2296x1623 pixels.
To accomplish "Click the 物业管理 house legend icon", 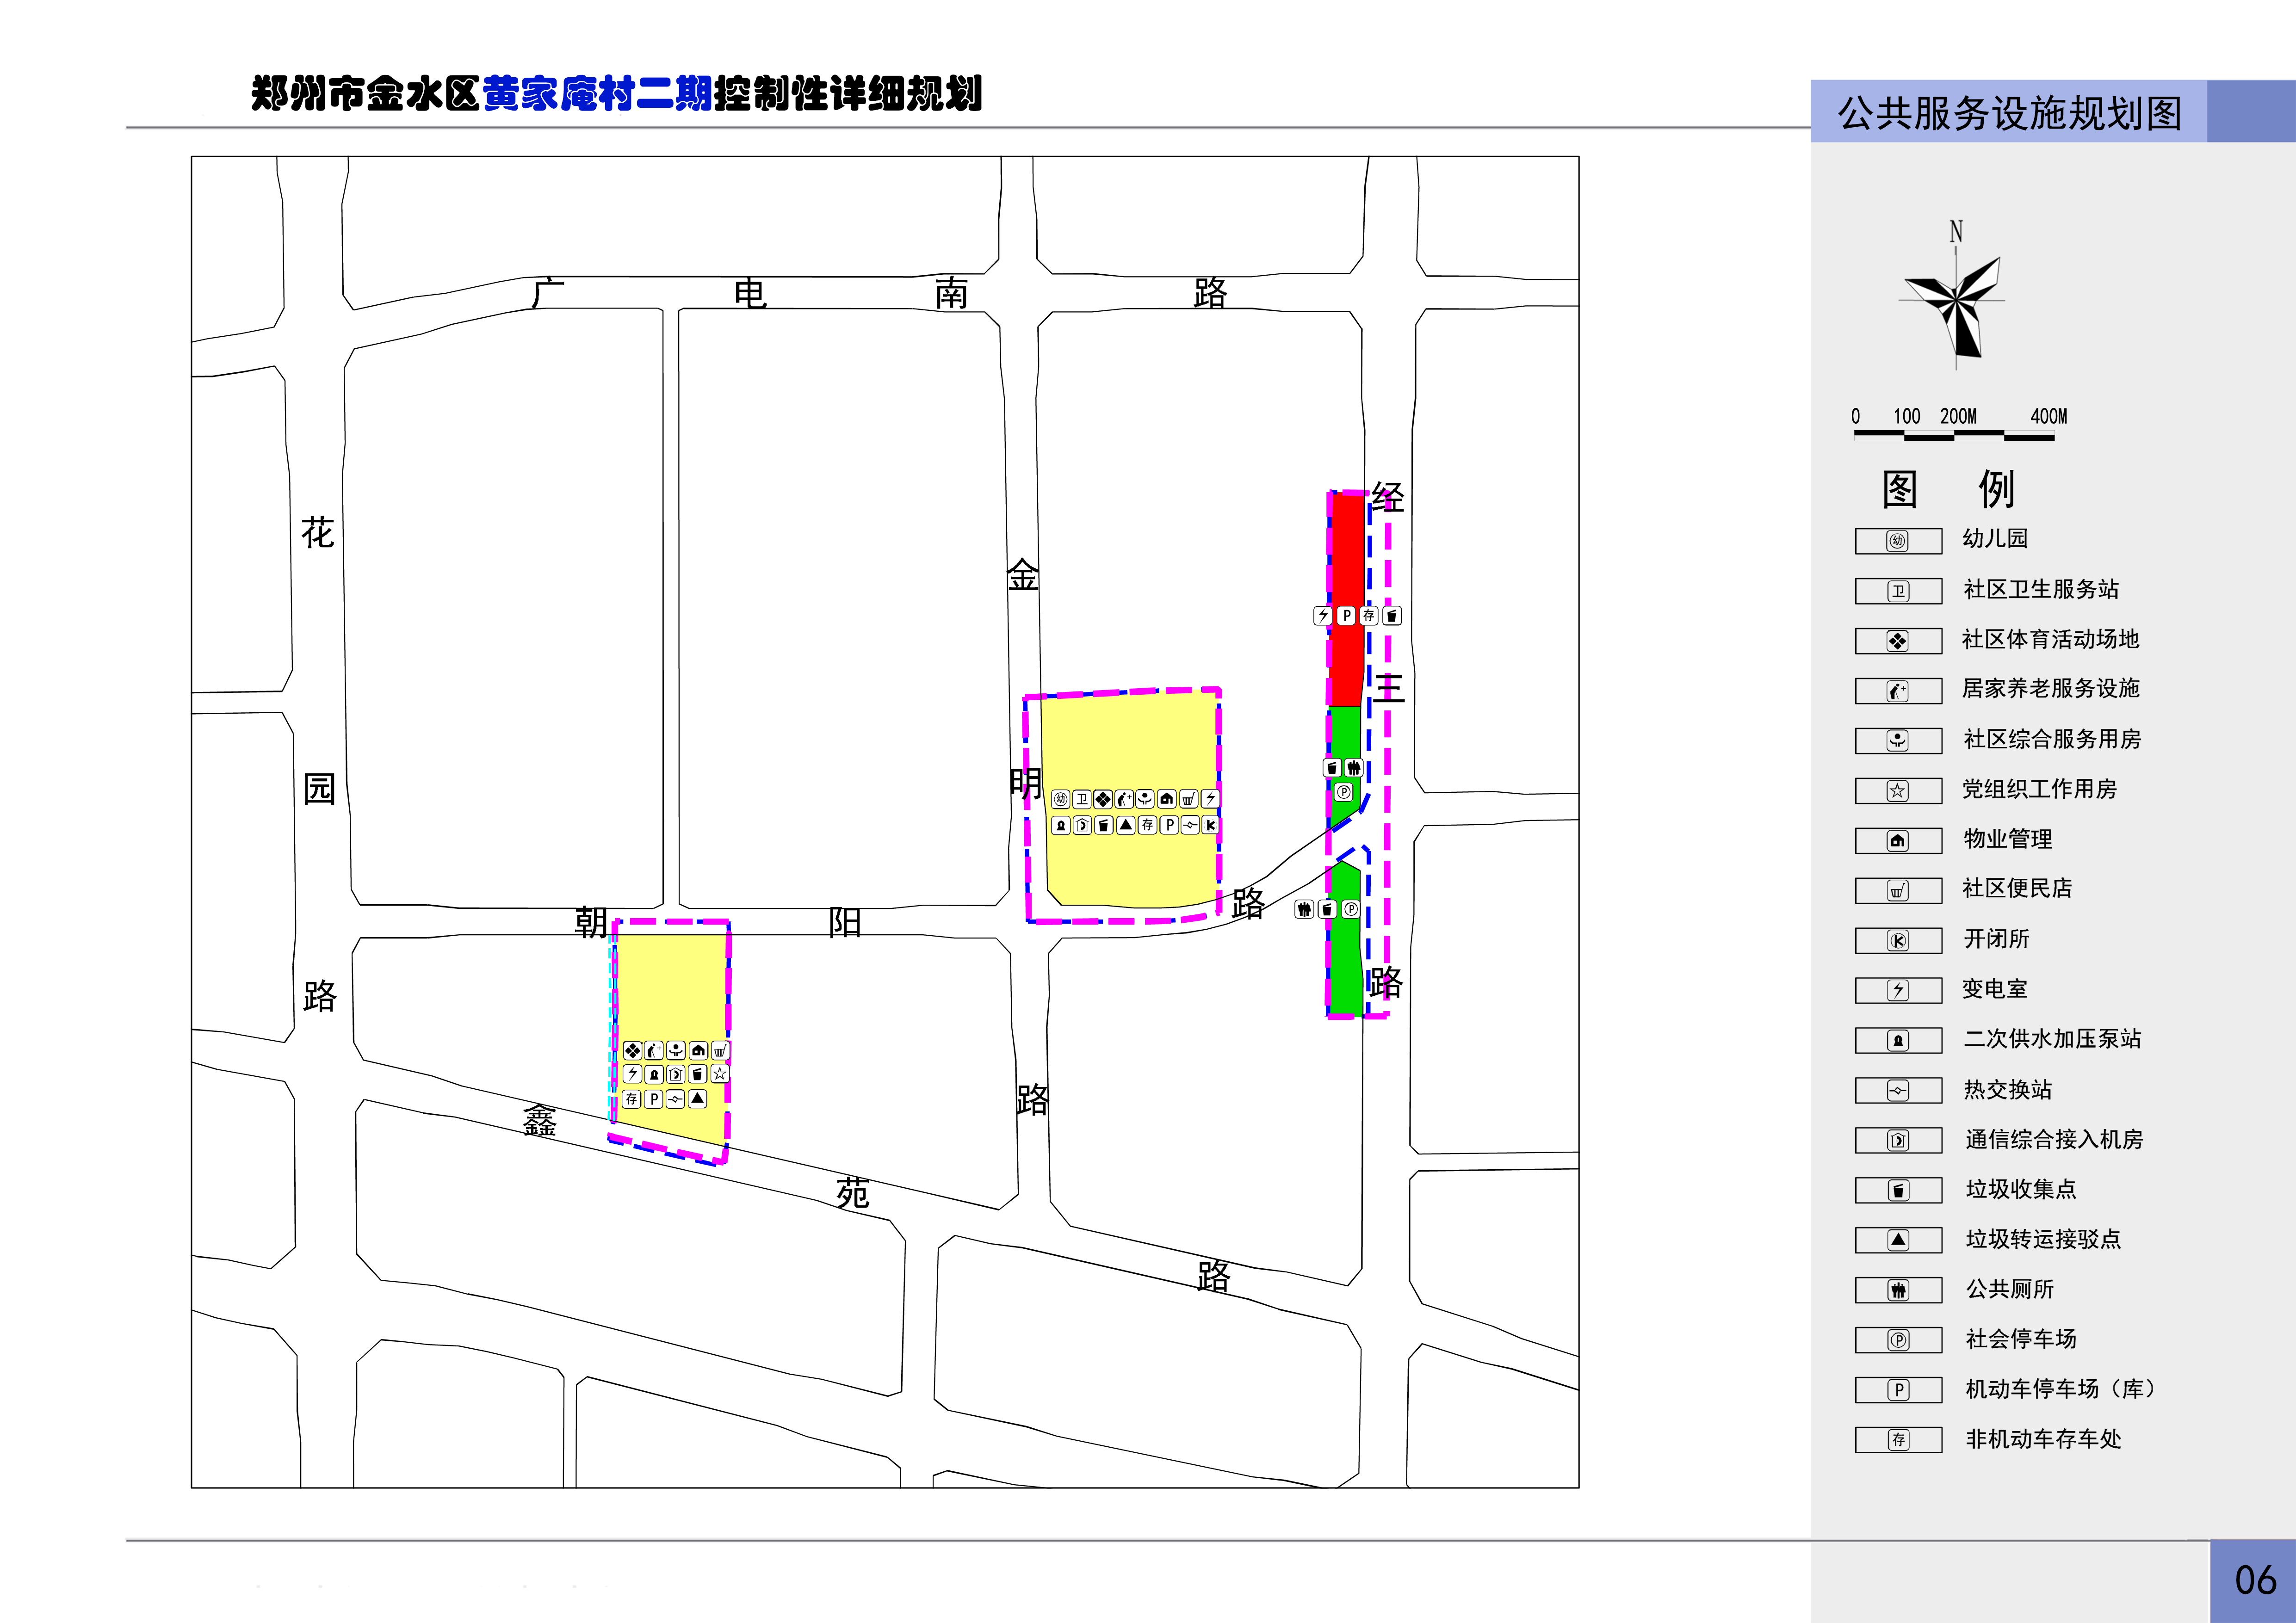I will pyautogui.click(x=1897, y=841).
